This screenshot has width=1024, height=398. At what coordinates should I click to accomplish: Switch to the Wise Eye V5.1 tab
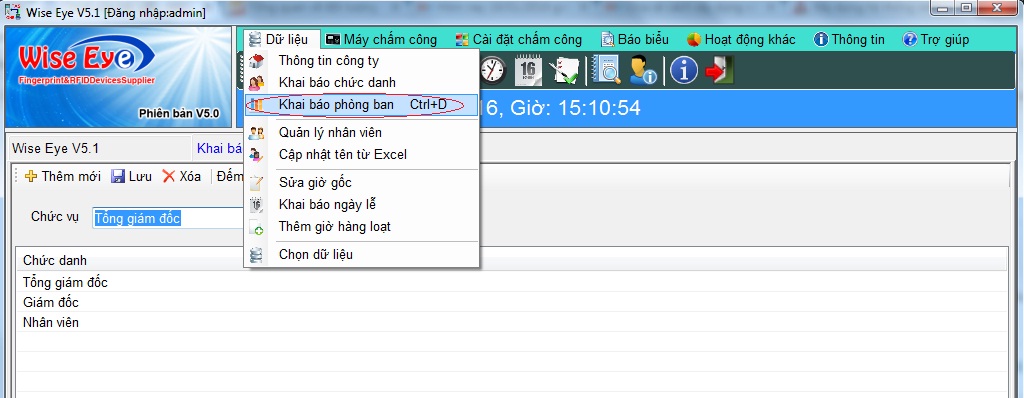click(x=99, y=148)
